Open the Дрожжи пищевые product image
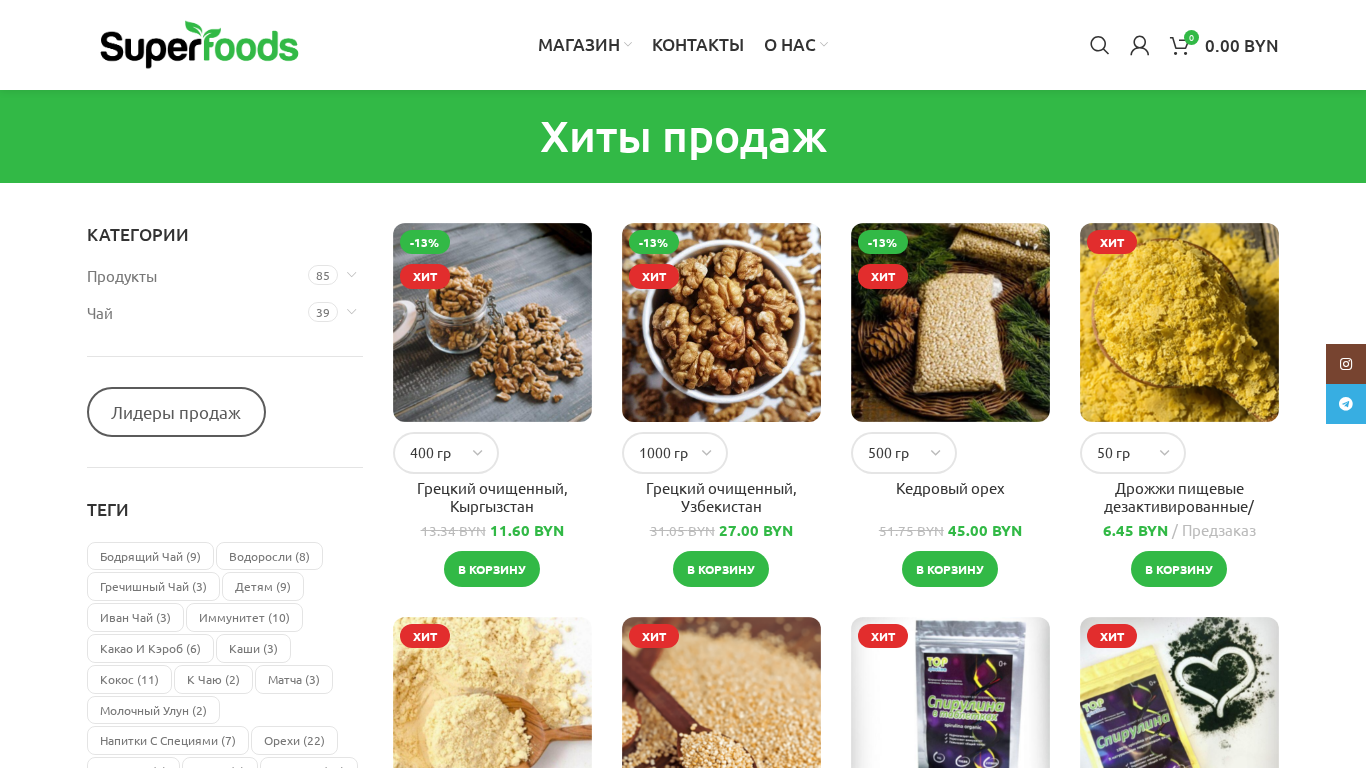This screenshot has height=768, width=1366. pos(1179,322)
